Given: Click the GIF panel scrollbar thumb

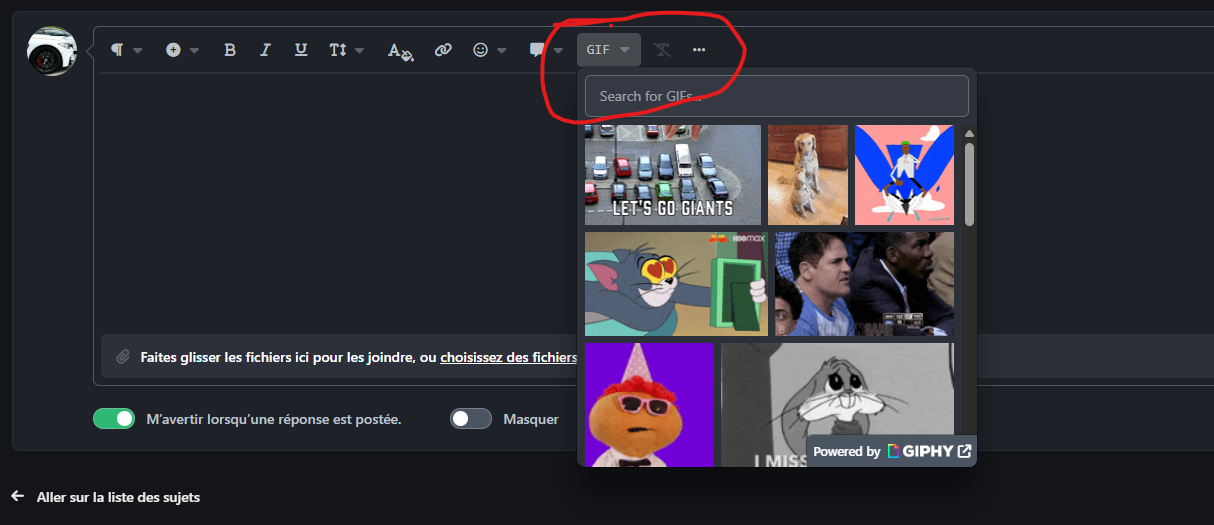Looking at the screenshot, I should coord(969,183).
